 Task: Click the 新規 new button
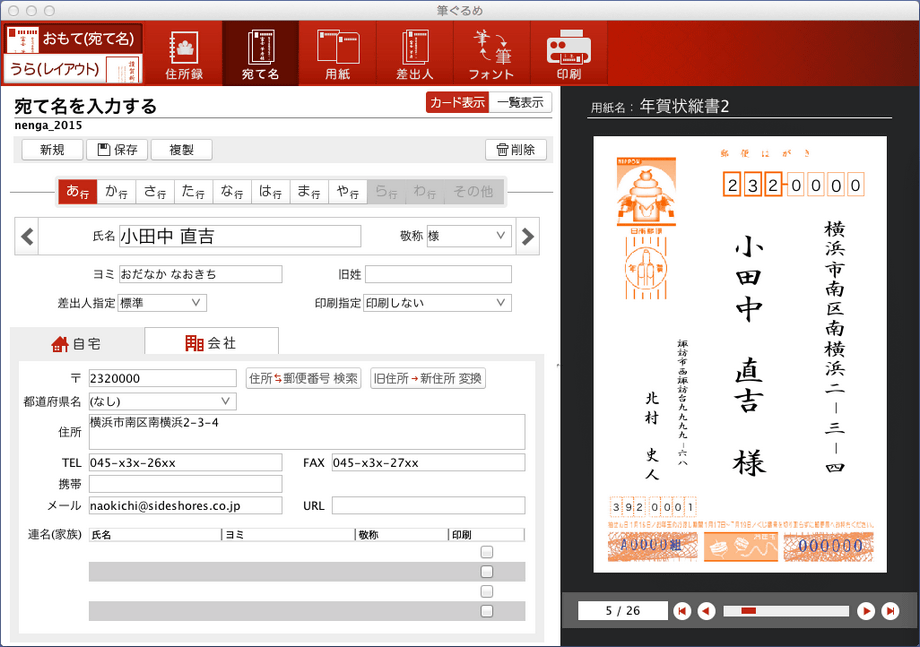[52, 150]
